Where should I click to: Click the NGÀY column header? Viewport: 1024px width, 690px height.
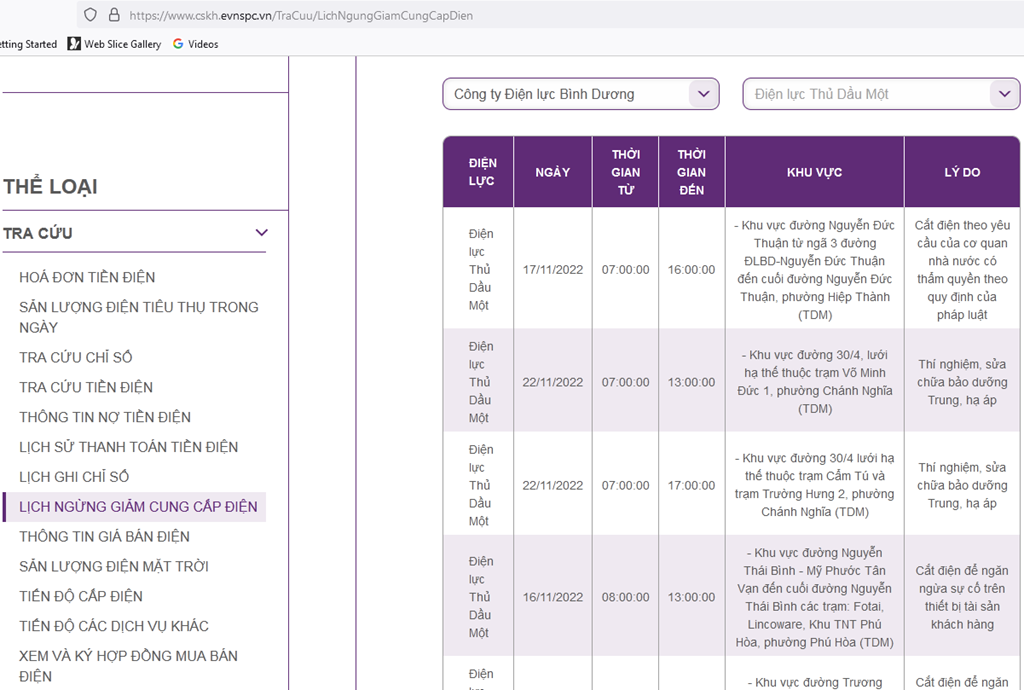(552, 172)
